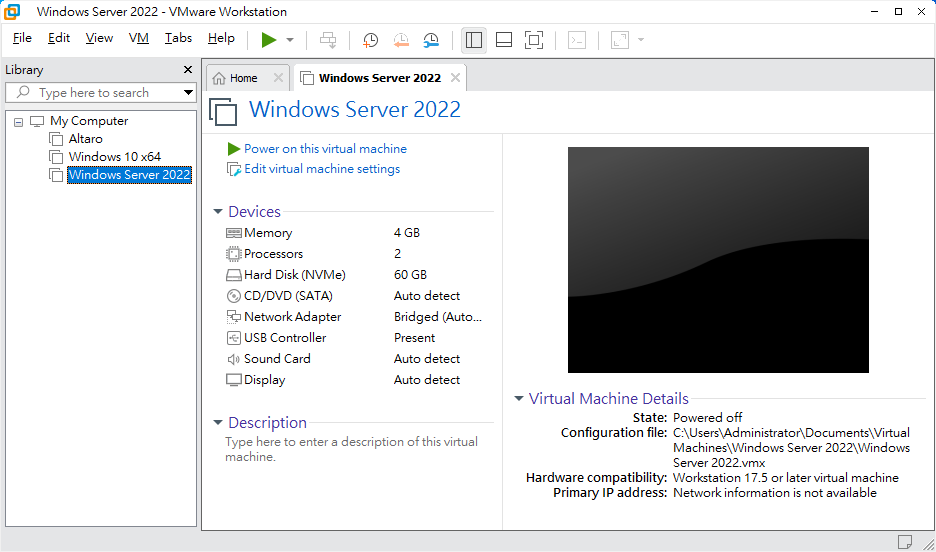The width and height of the screenshot is (936, 552).
Task: Open the power options dropdown arrow
Action: (x=290, y=40)
